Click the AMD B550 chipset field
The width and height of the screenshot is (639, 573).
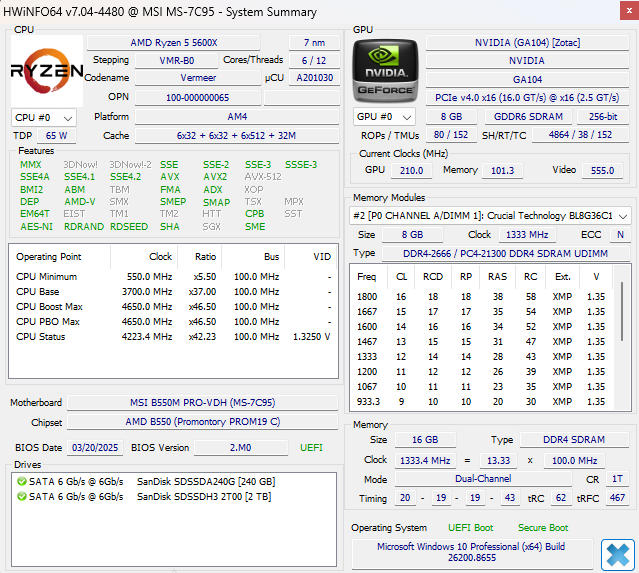point(203,422)
